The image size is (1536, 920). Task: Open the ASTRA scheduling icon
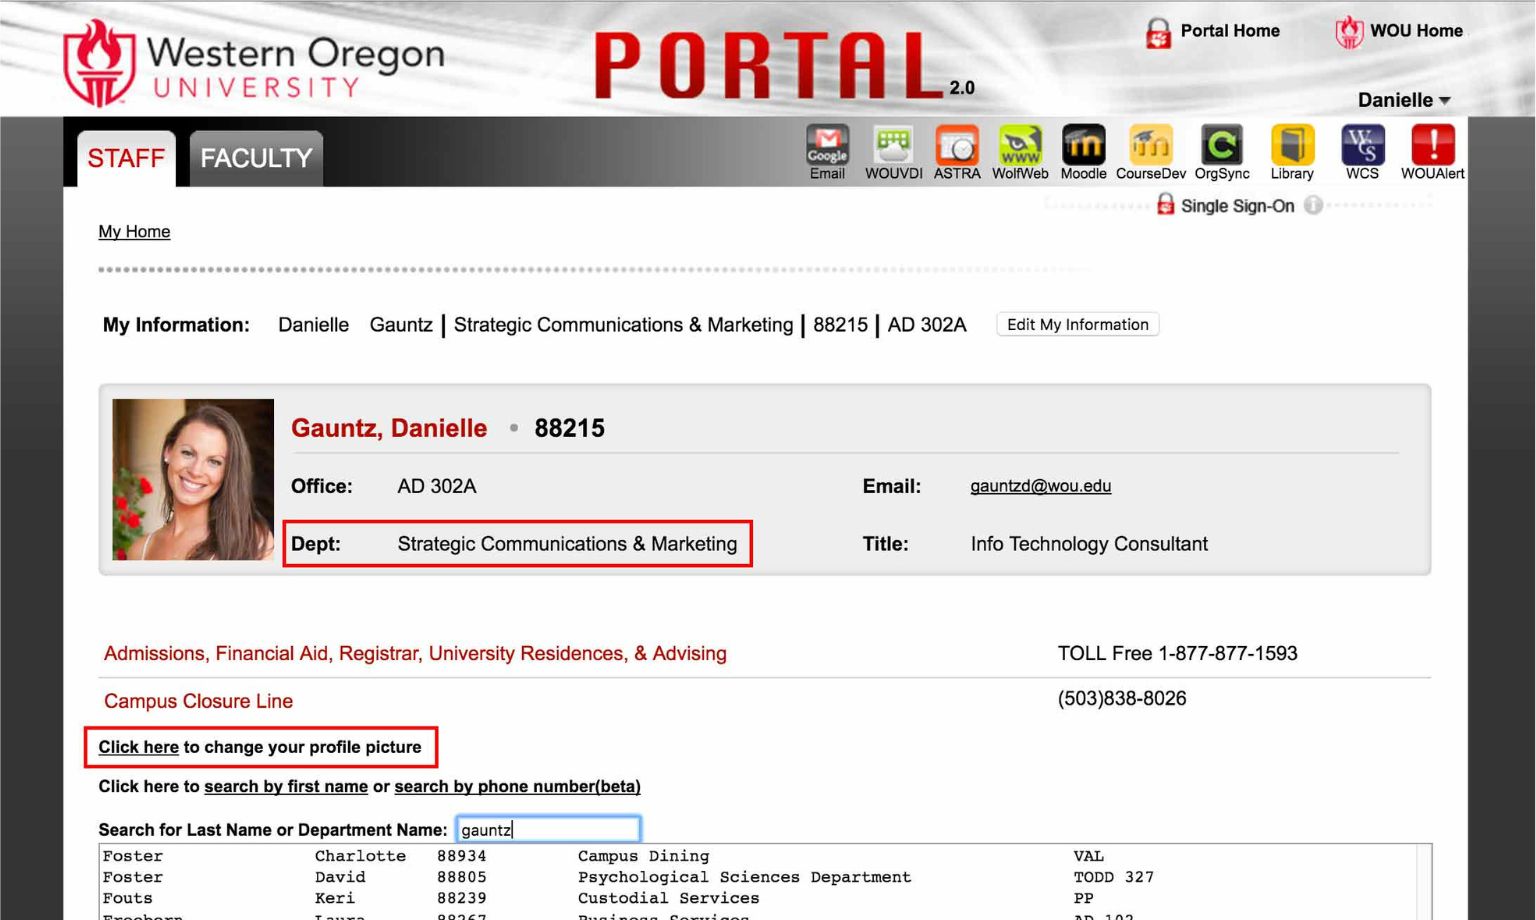tap(957, 146)
